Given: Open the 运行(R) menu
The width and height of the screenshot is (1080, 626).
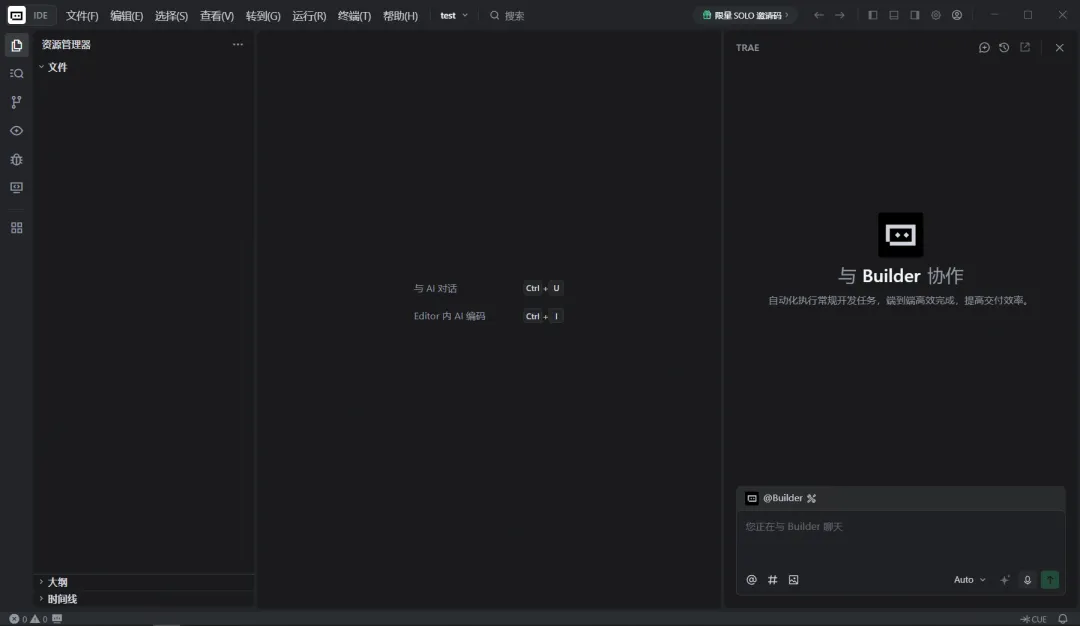Looking at the screenshot, I should click(309, 15).
